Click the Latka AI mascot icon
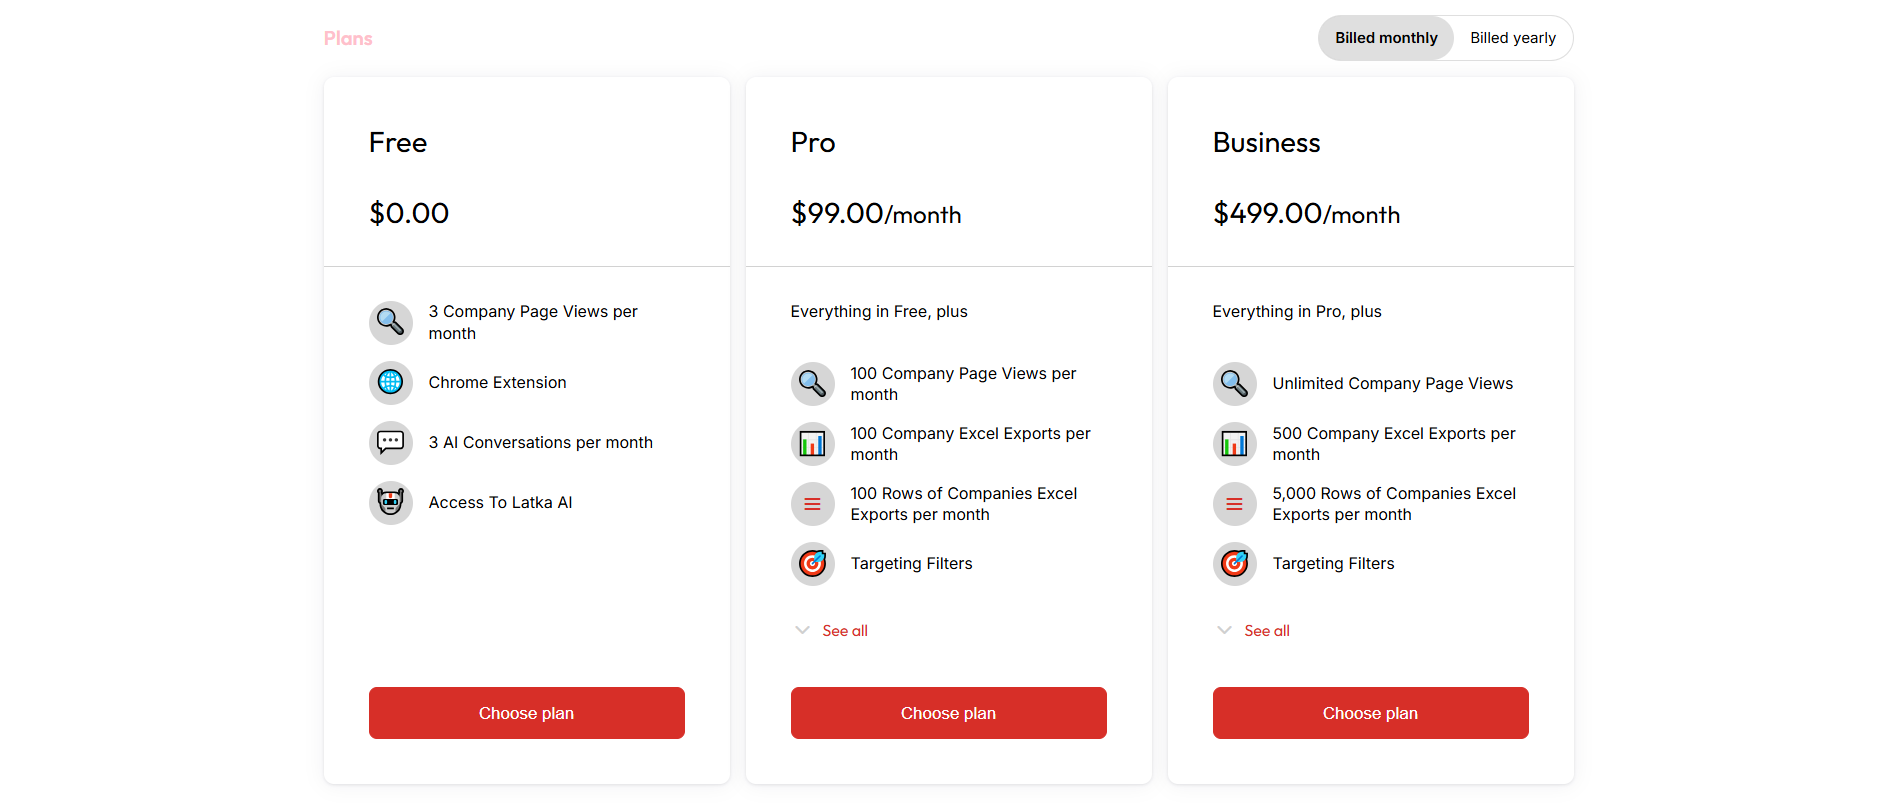Viewport: 1895px width, 812px height. [390, 502]
